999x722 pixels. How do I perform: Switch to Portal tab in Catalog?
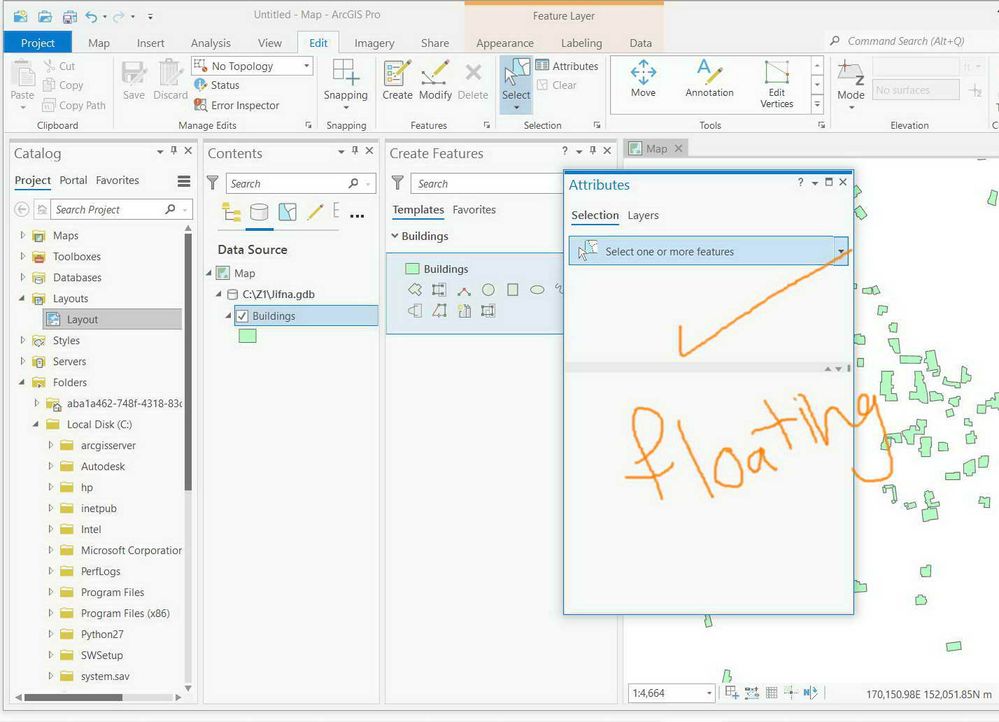pos(73,180)
